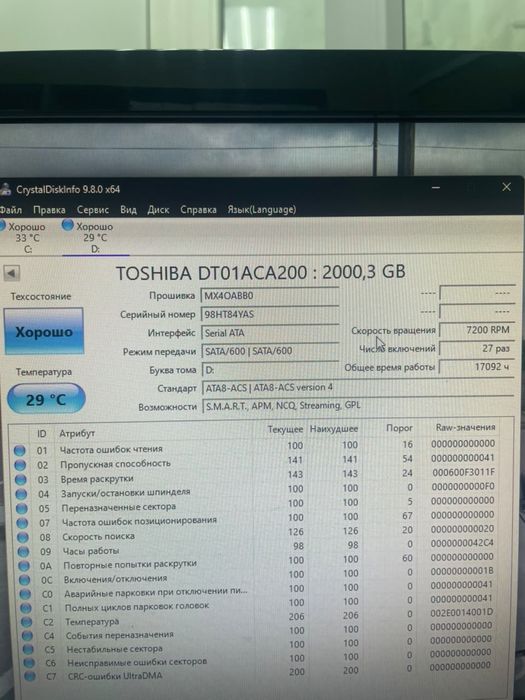The height and width of the screenshot is (700, 525).
Task: Click status icon for Переназначенные сектора
Action: (x=21, y=508)
